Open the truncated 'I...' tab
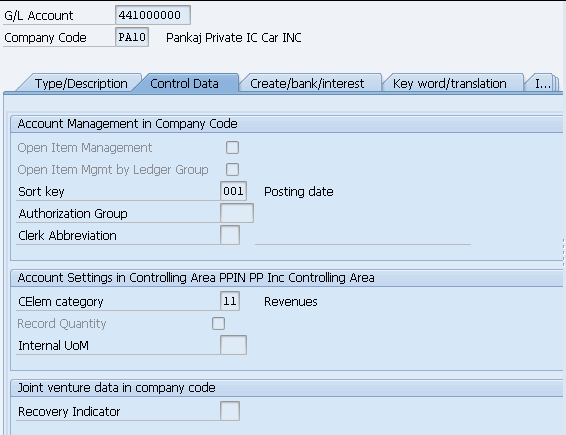The height and width of the screenshot is (435, 566). coord(542,84)
